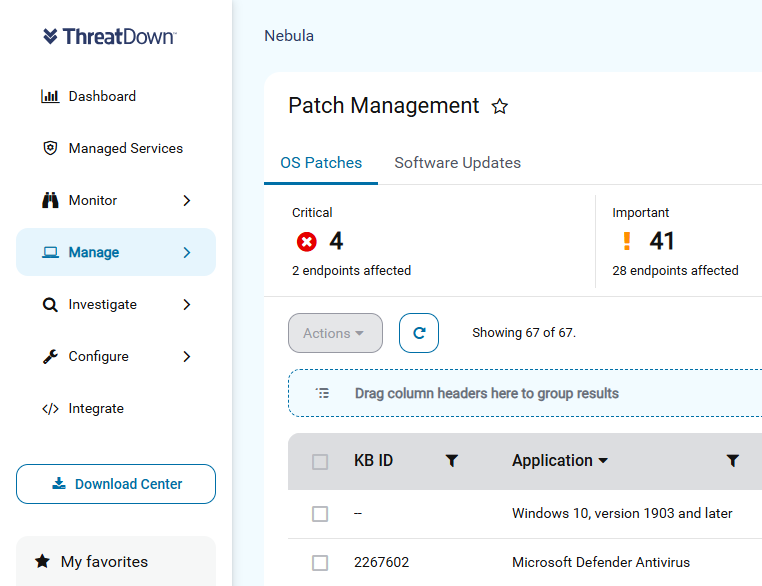Viewport: 762px width, 586px height.
Task: Click 'Microsoft Defender Antivirus' cell
Action: tap(601, 563)
